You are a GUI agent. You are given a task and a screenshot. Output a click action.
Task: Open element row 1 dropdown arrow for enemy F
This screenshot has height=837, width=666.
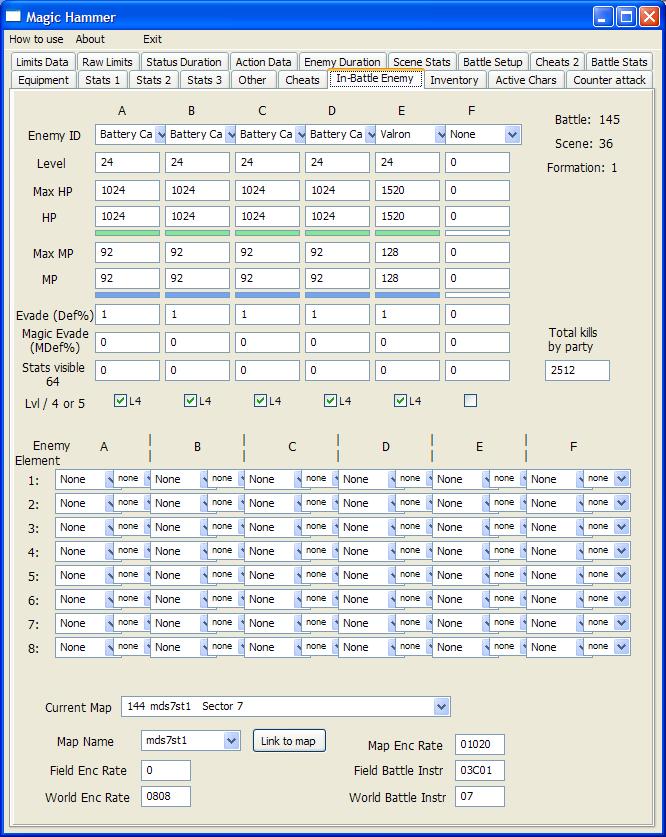tap(622, 479)
